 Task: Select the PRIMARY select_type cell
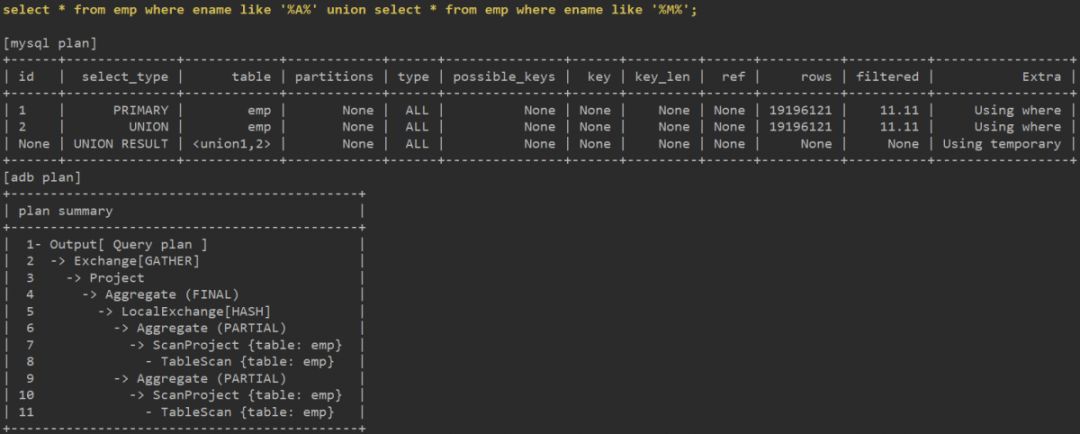click(x=141, y=110)
